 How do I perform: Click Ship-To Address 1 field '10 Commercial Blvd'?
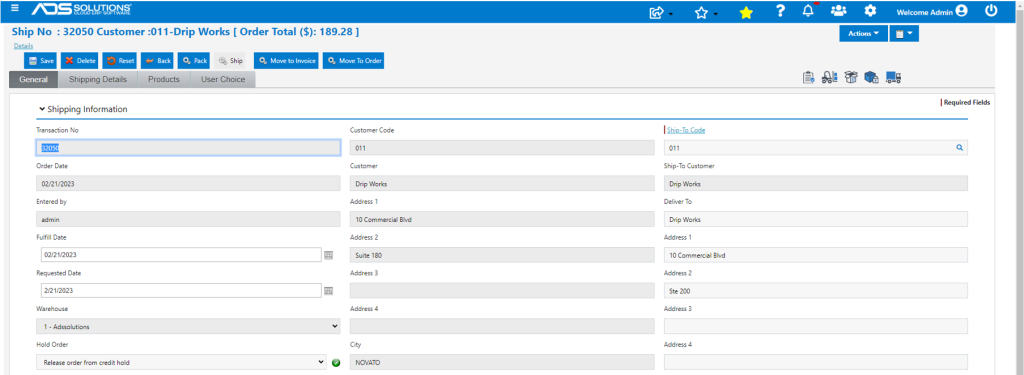pos(816,255)
